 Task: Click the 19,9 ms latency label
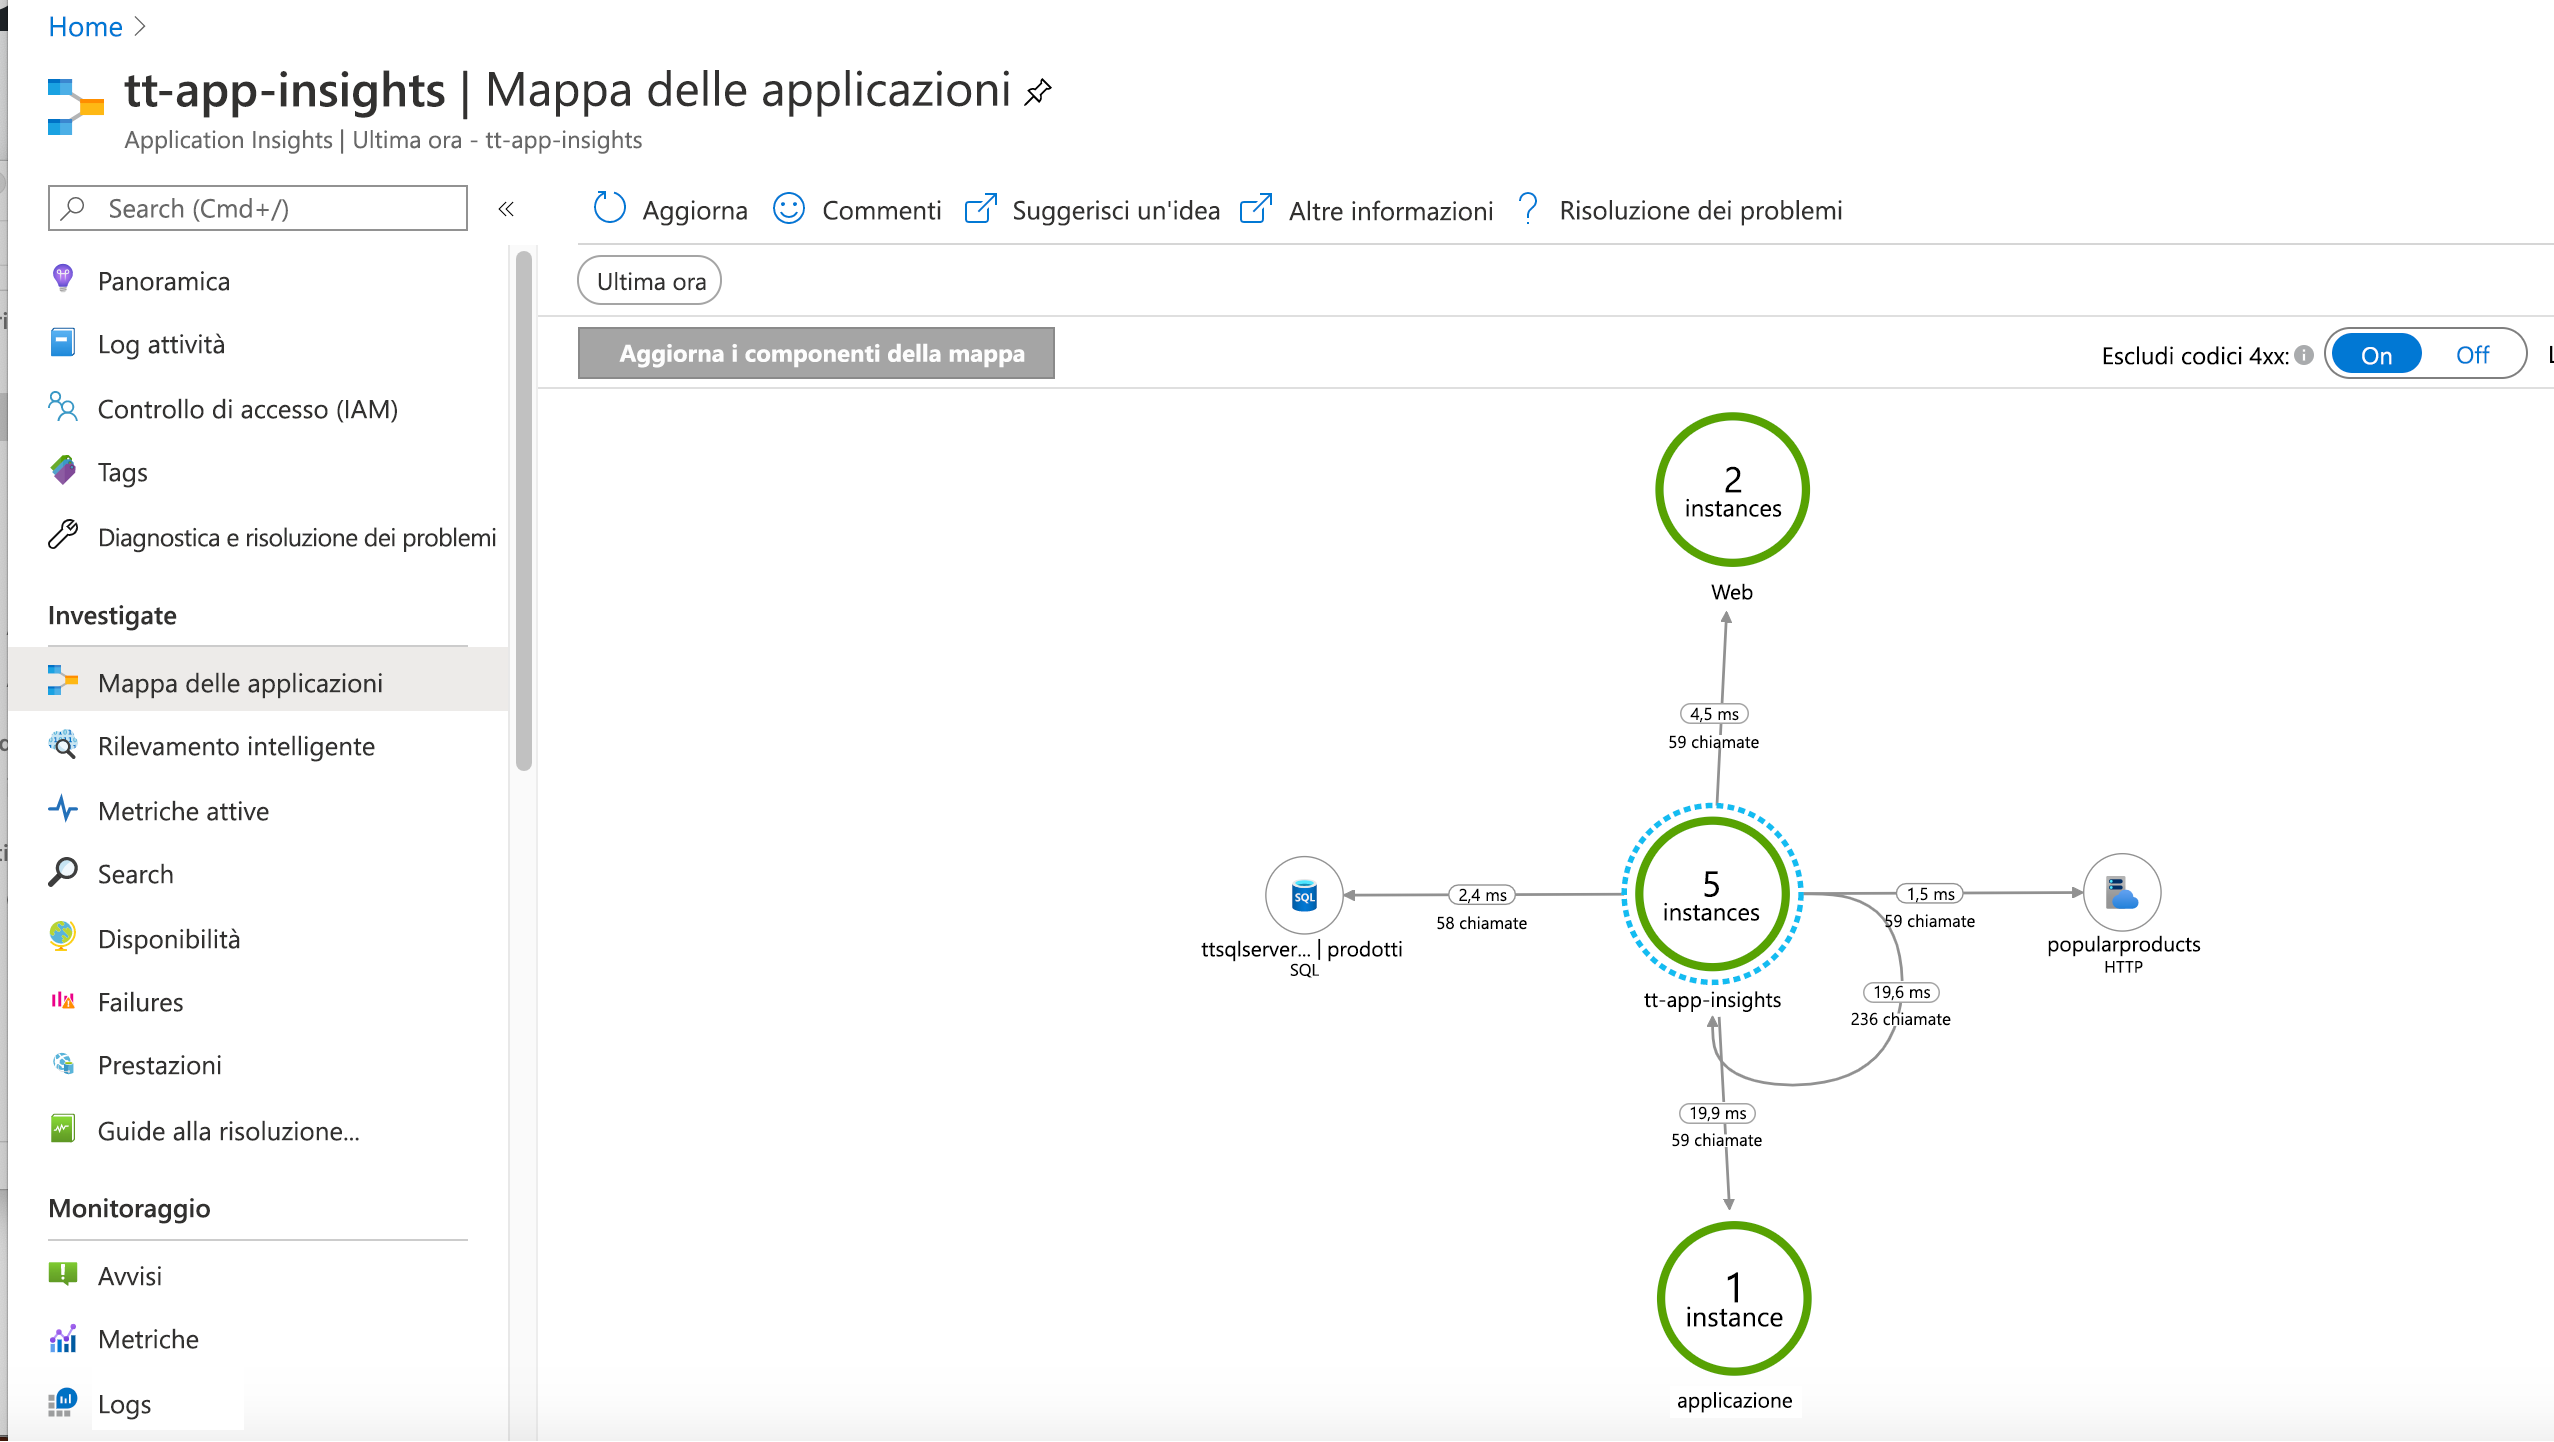pyautogui.click(x=1717, y=1113)
